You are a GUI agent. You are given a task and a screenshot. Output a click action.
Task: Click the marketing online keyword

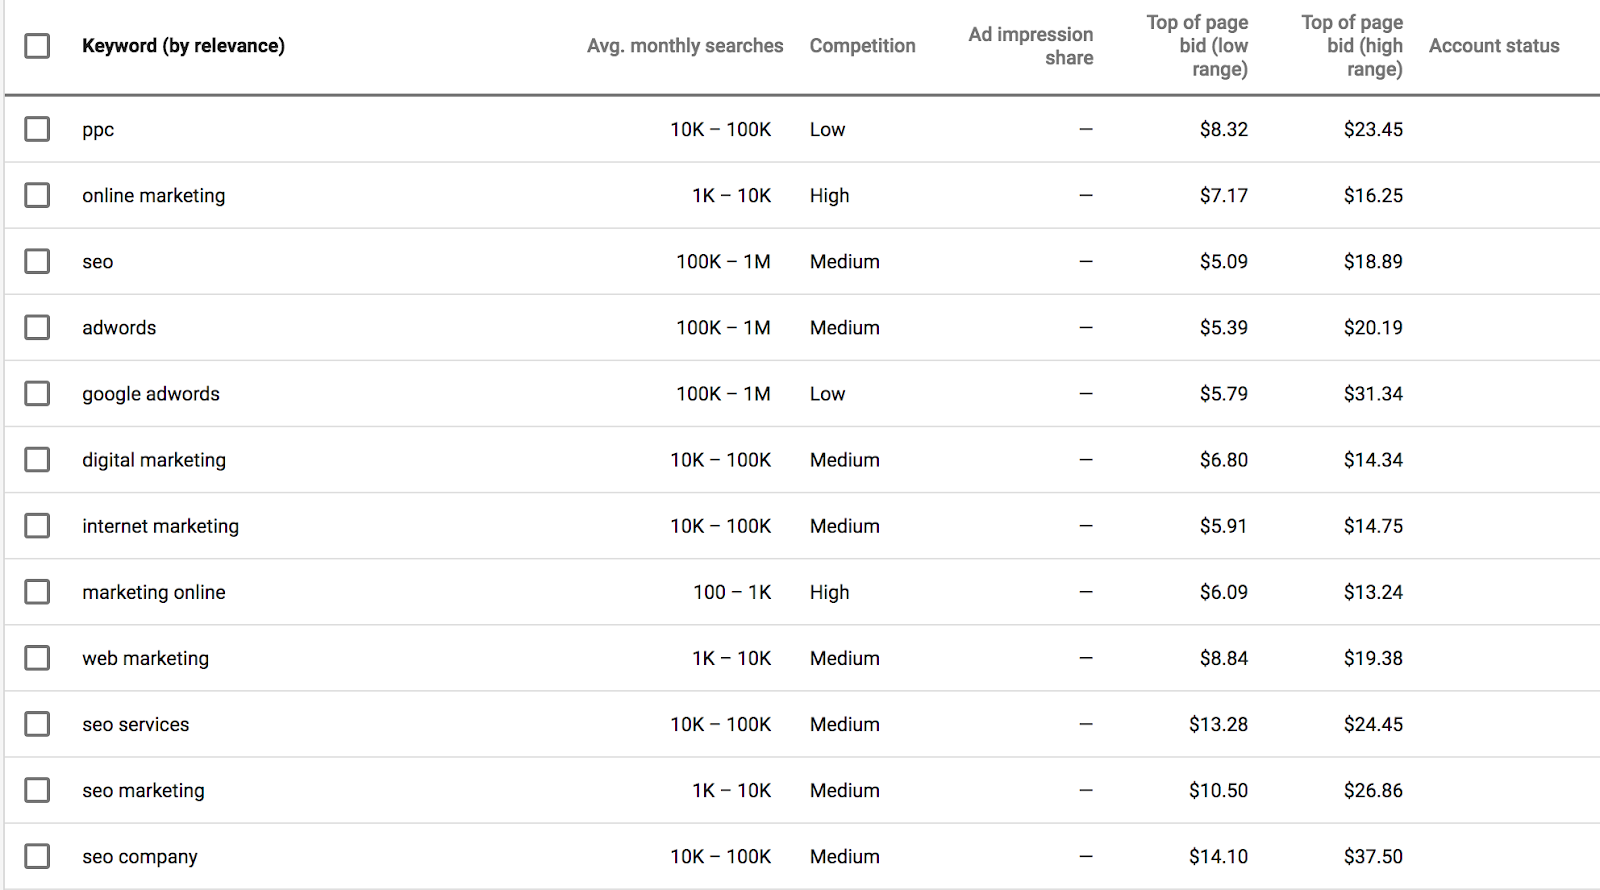(154, 592)
